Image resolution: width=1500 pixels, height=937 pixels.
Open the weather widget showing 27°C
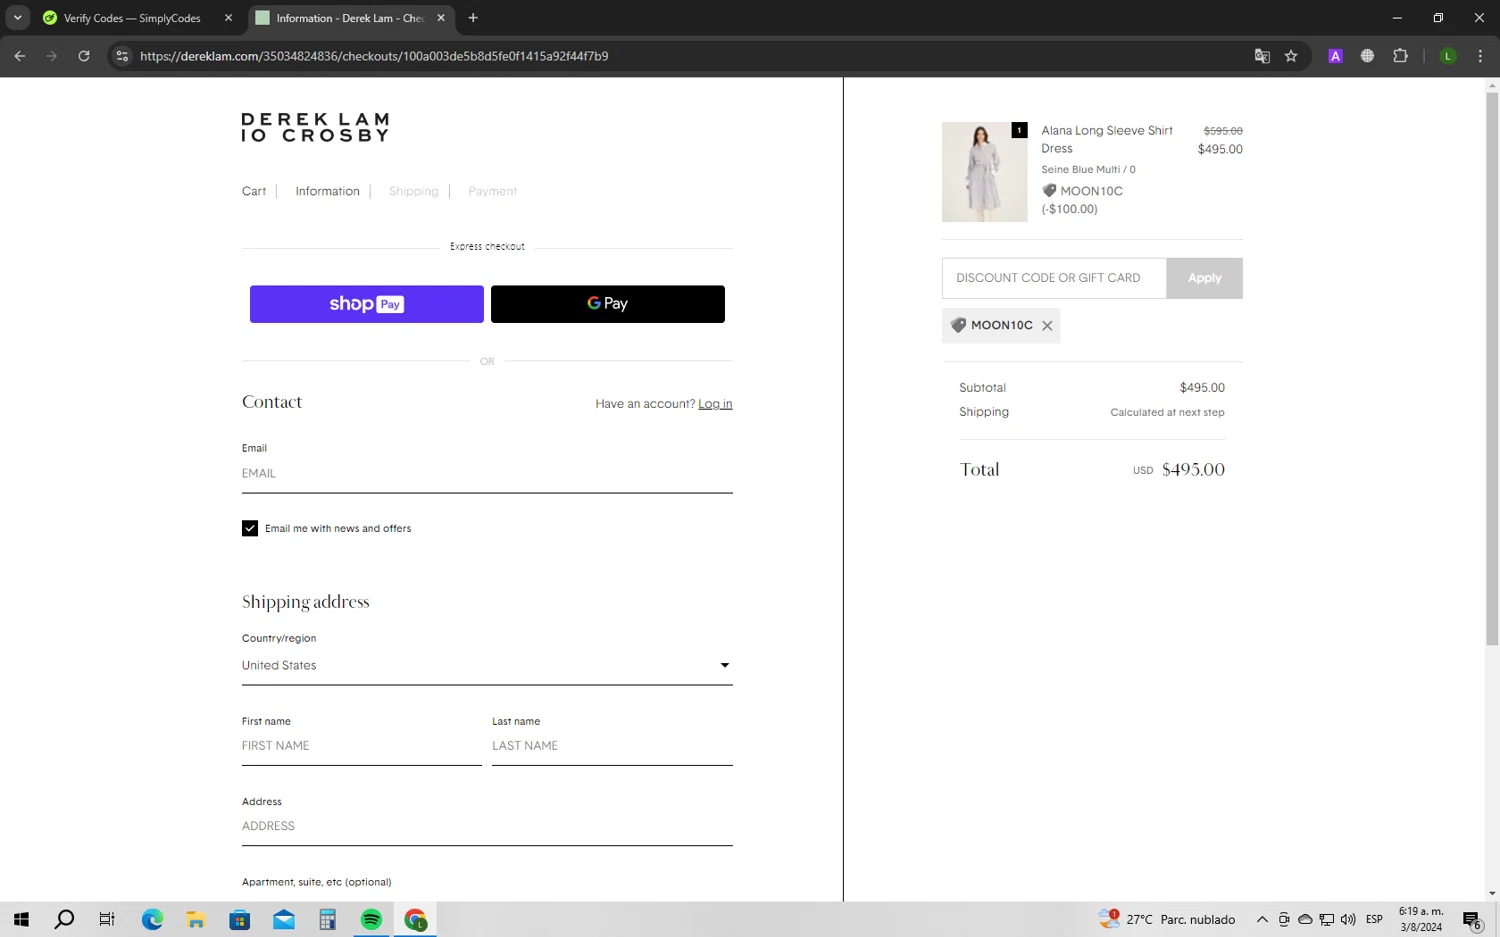tap(1167, 920)
